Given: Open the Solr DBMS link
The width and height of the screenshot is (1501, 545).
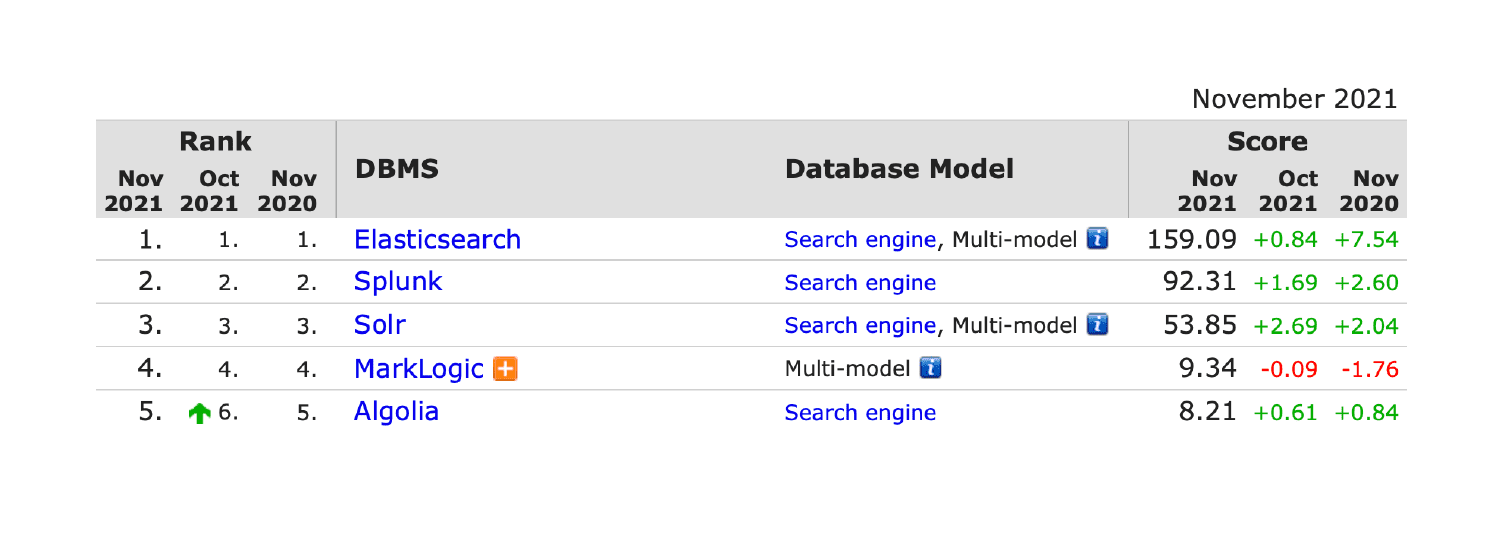Looking at the screenshot, I should point(380,325).
